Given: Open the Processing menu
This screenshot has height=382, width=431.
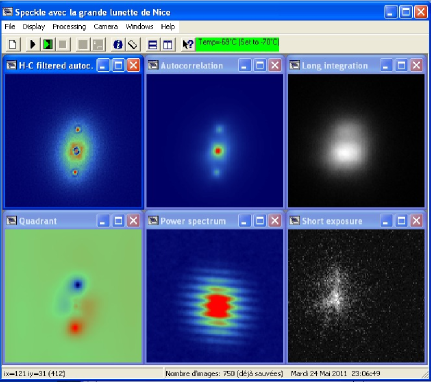Looking at the screenshot, I should [69, 27].
